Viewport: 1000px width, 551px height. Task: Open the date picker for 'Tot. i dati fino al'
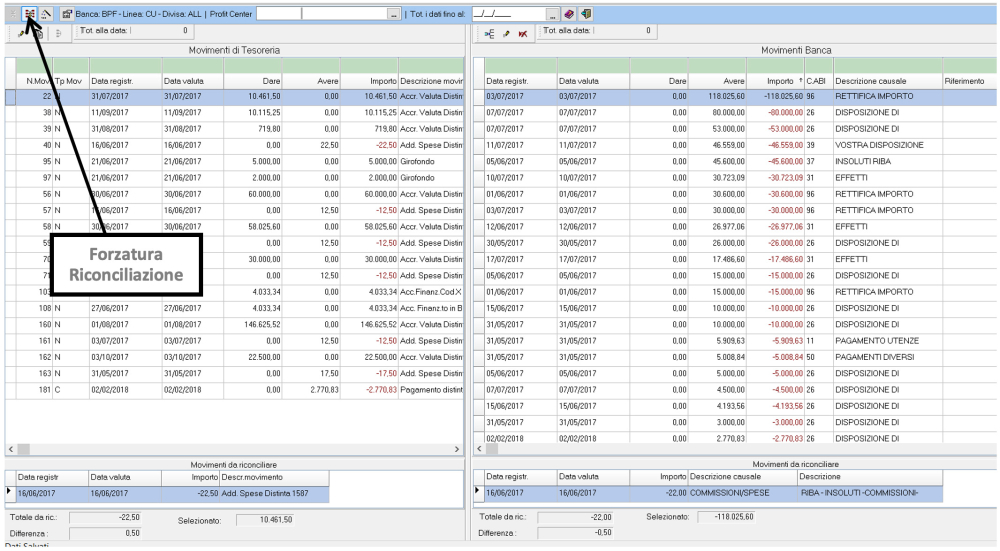click(553, 14)
